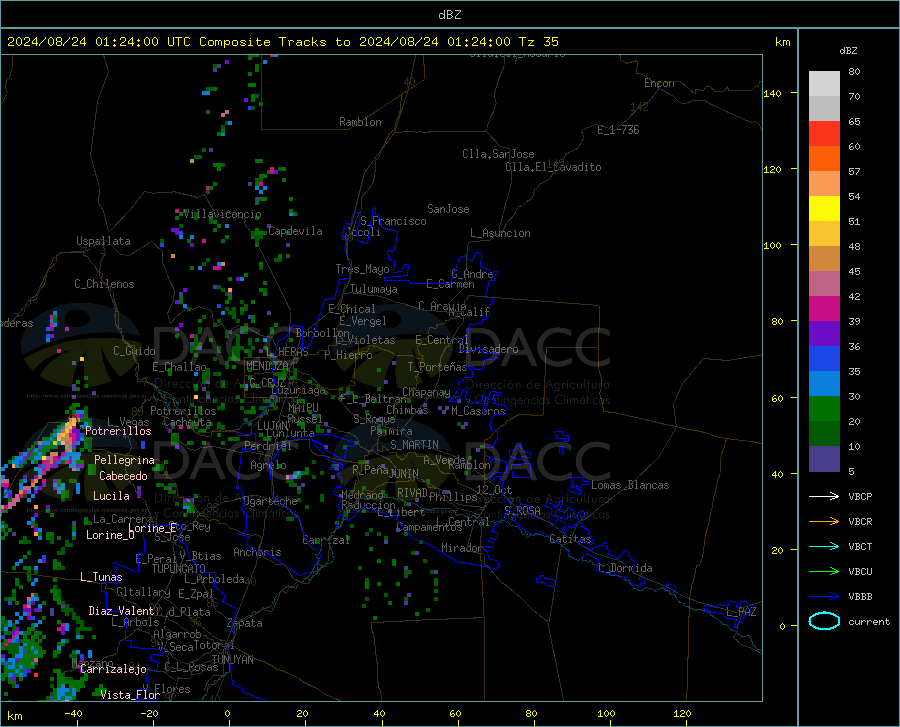Click the Cabecedo label
This screenshot has width=900, height=727.
click(123, 476)
